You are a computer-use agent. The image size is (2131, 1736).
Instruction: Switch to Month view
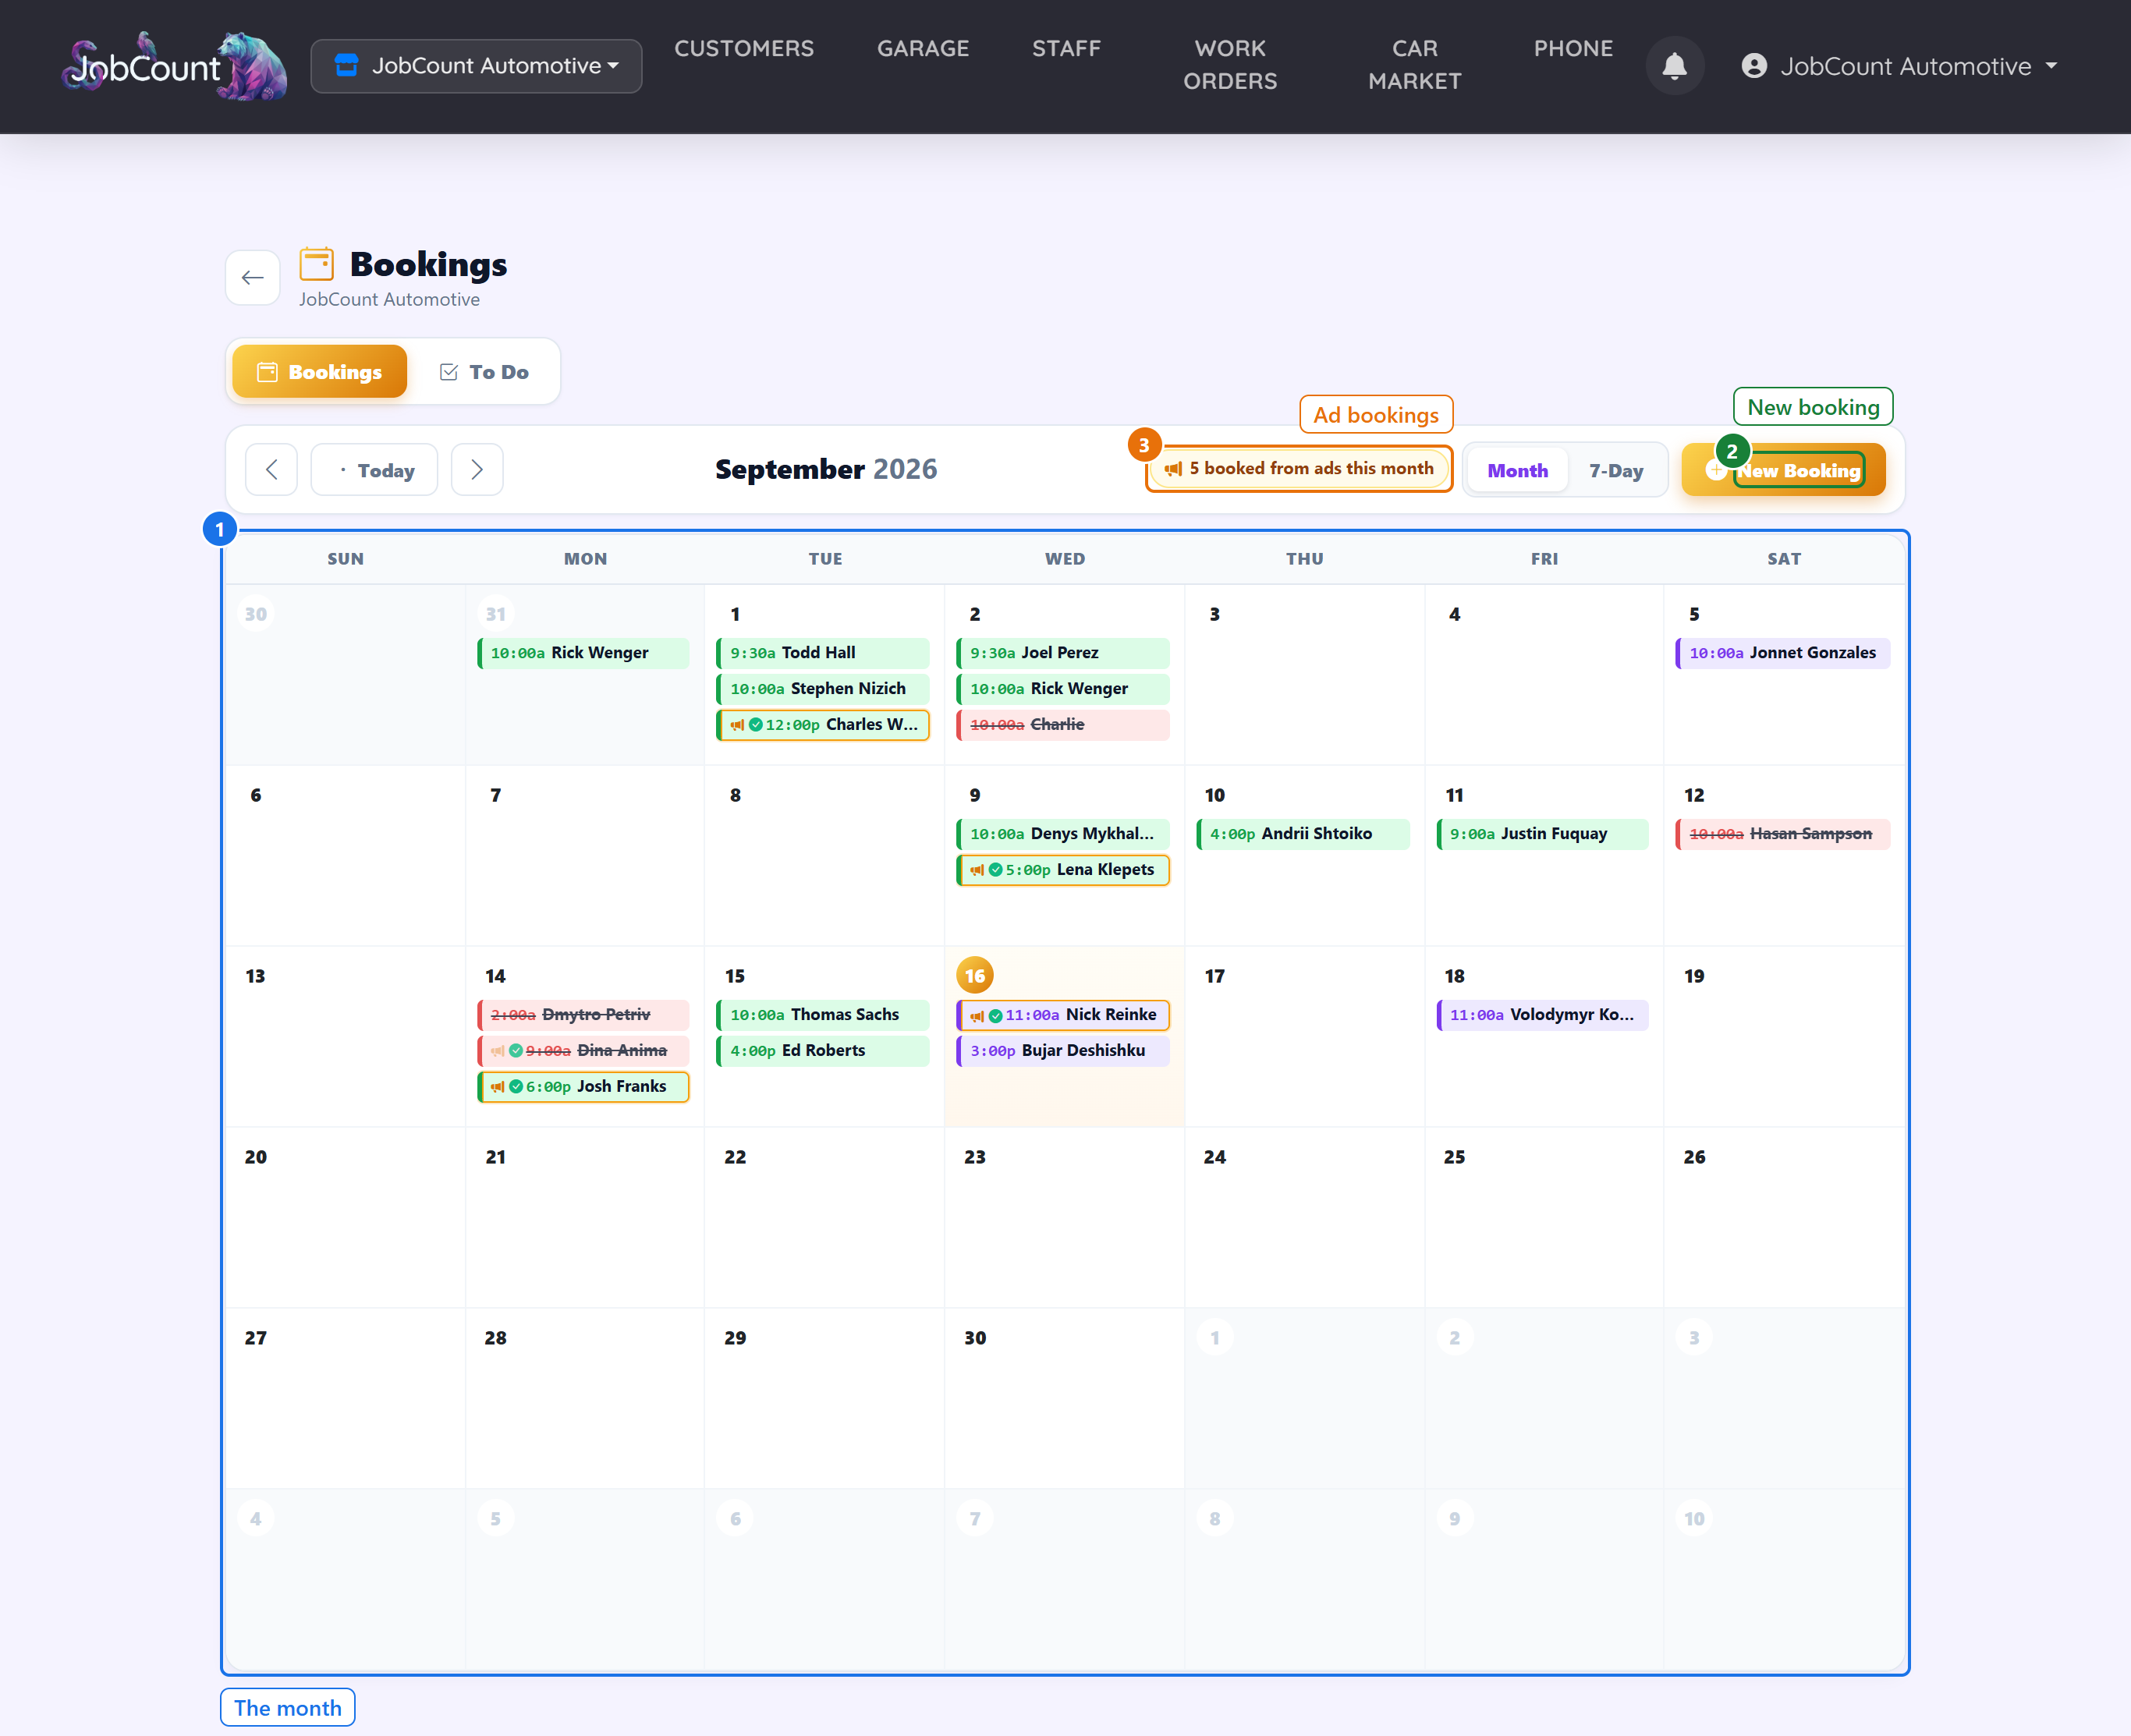point(1517,470)
